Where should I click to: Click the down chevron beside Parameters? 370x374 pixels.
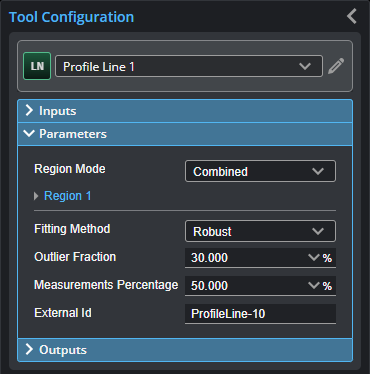[29, 134]
